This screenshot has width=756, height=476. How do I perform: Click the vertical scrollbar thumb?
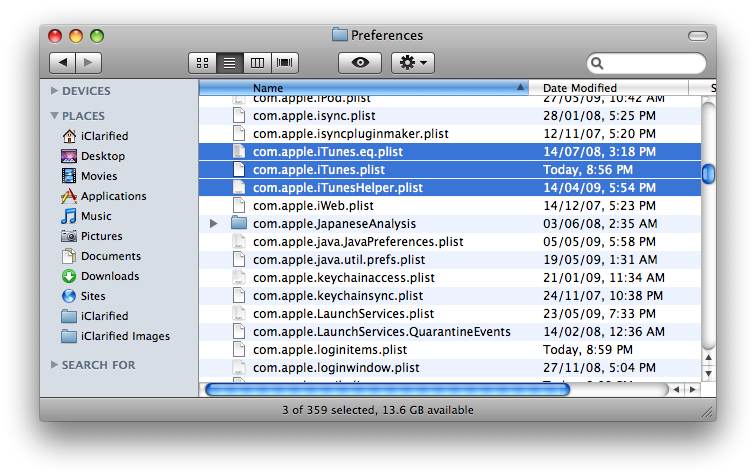click(x=708, y=174)
